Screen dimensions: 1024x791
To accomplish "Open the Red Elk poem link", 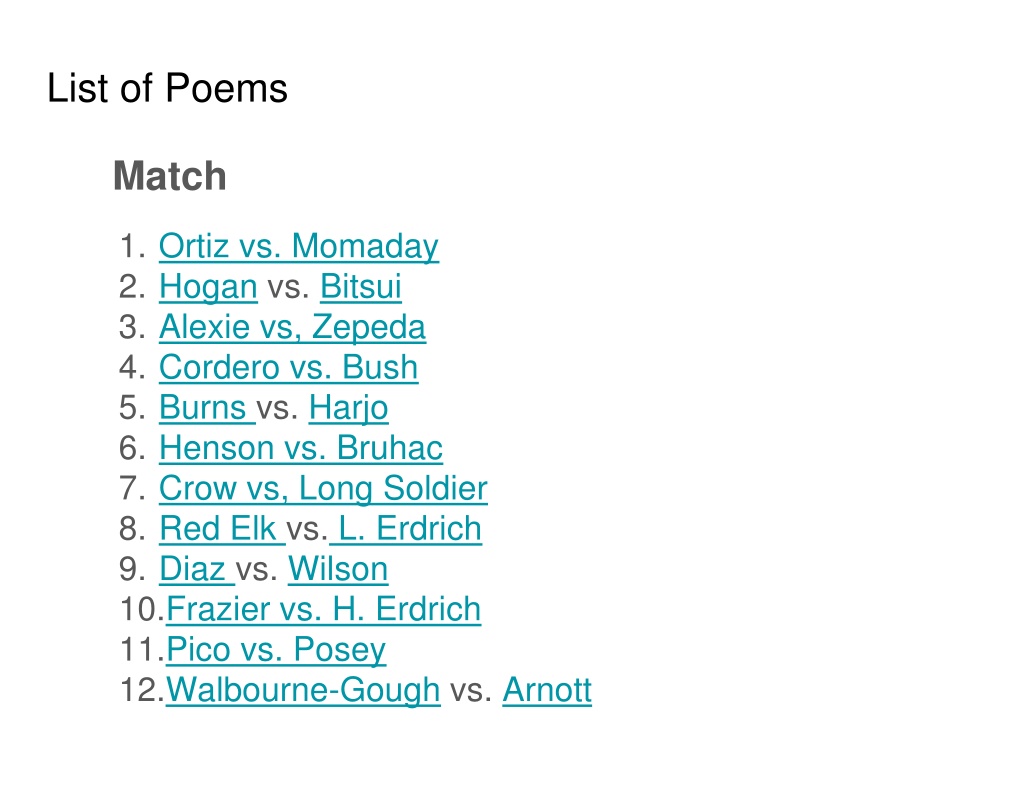I will point(221,529).
